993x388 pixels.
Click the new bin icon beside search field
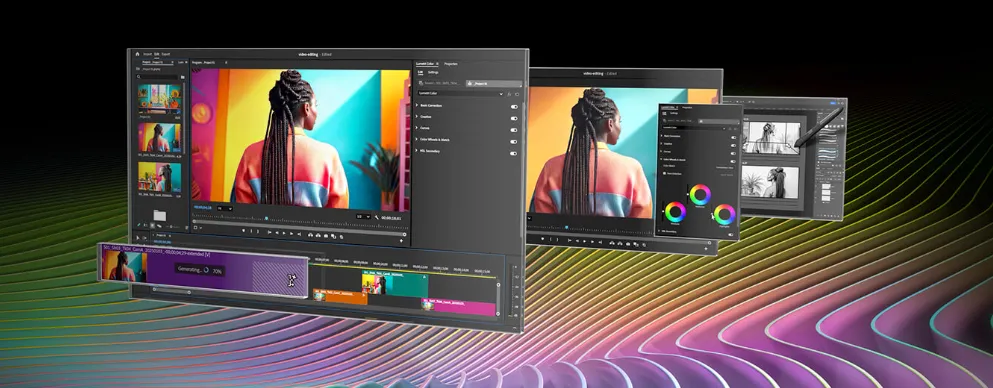click(x=182, y=77)
